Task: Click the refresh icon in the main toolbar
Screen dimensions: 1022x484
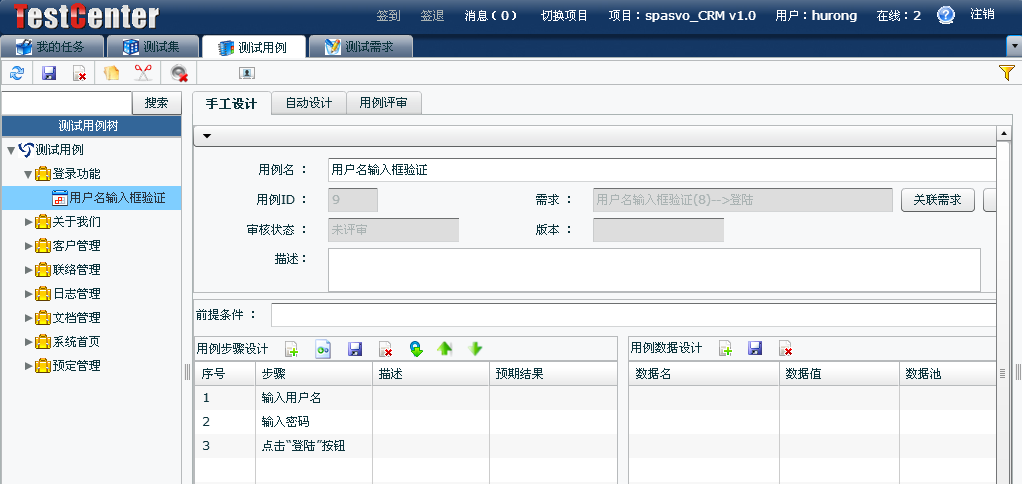Action: 17,73
